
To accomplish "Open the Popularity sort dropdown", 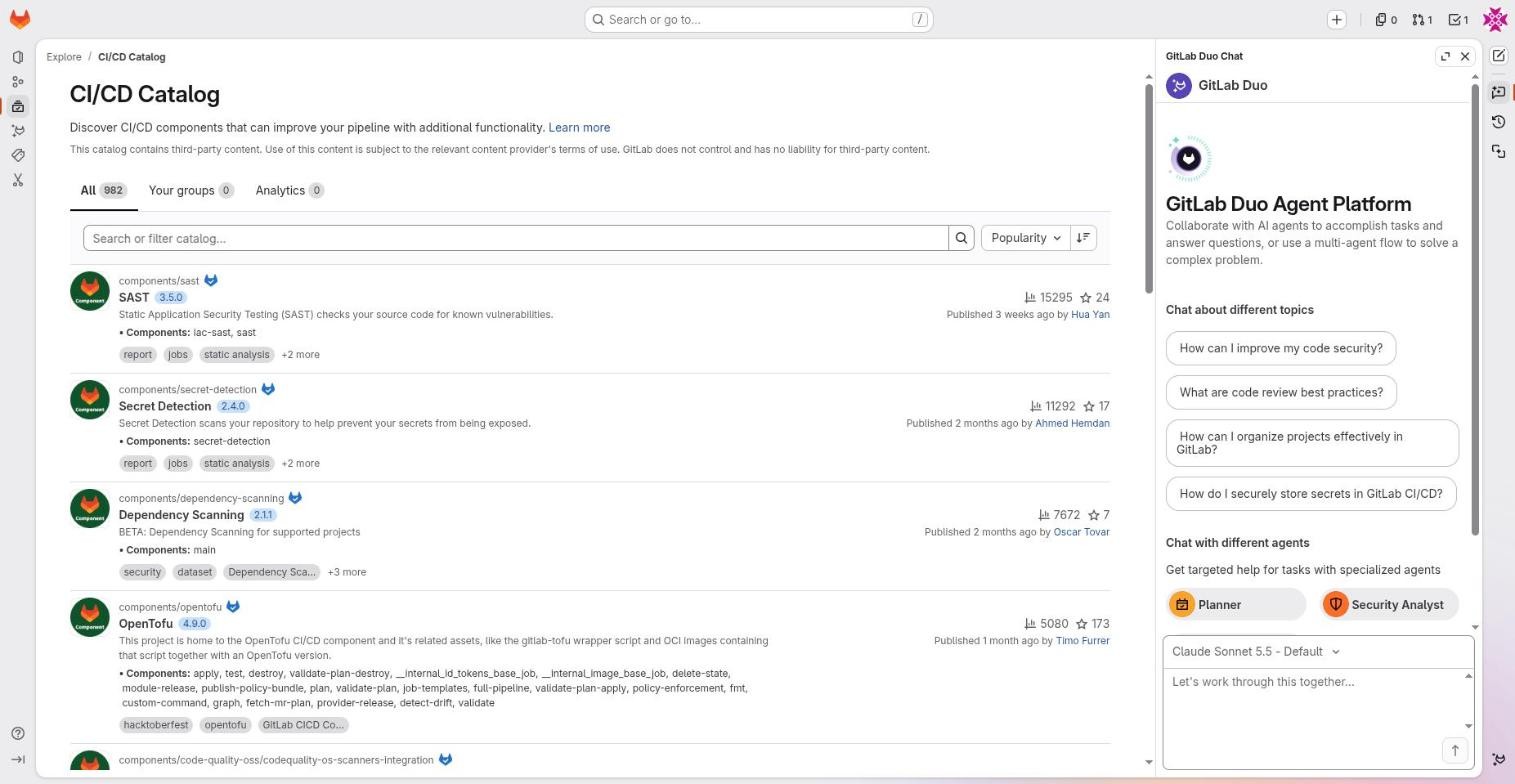I will [x=1025, y=238].
